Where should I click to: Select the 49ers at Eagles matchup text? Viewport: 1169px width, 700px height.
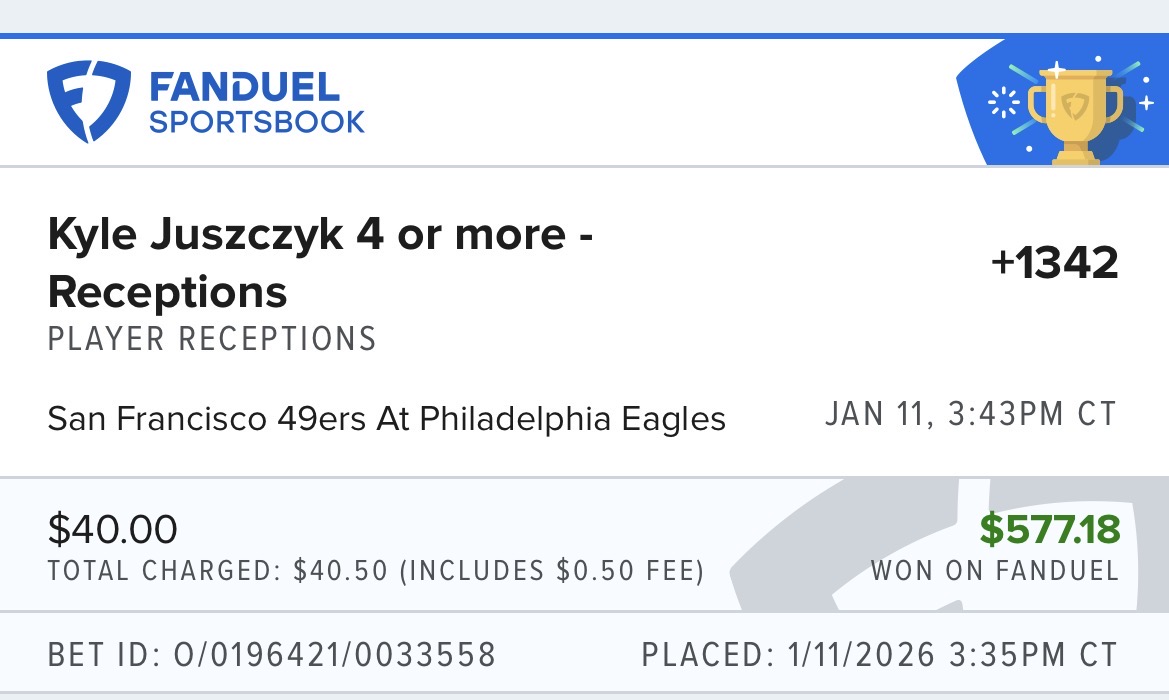386,418
